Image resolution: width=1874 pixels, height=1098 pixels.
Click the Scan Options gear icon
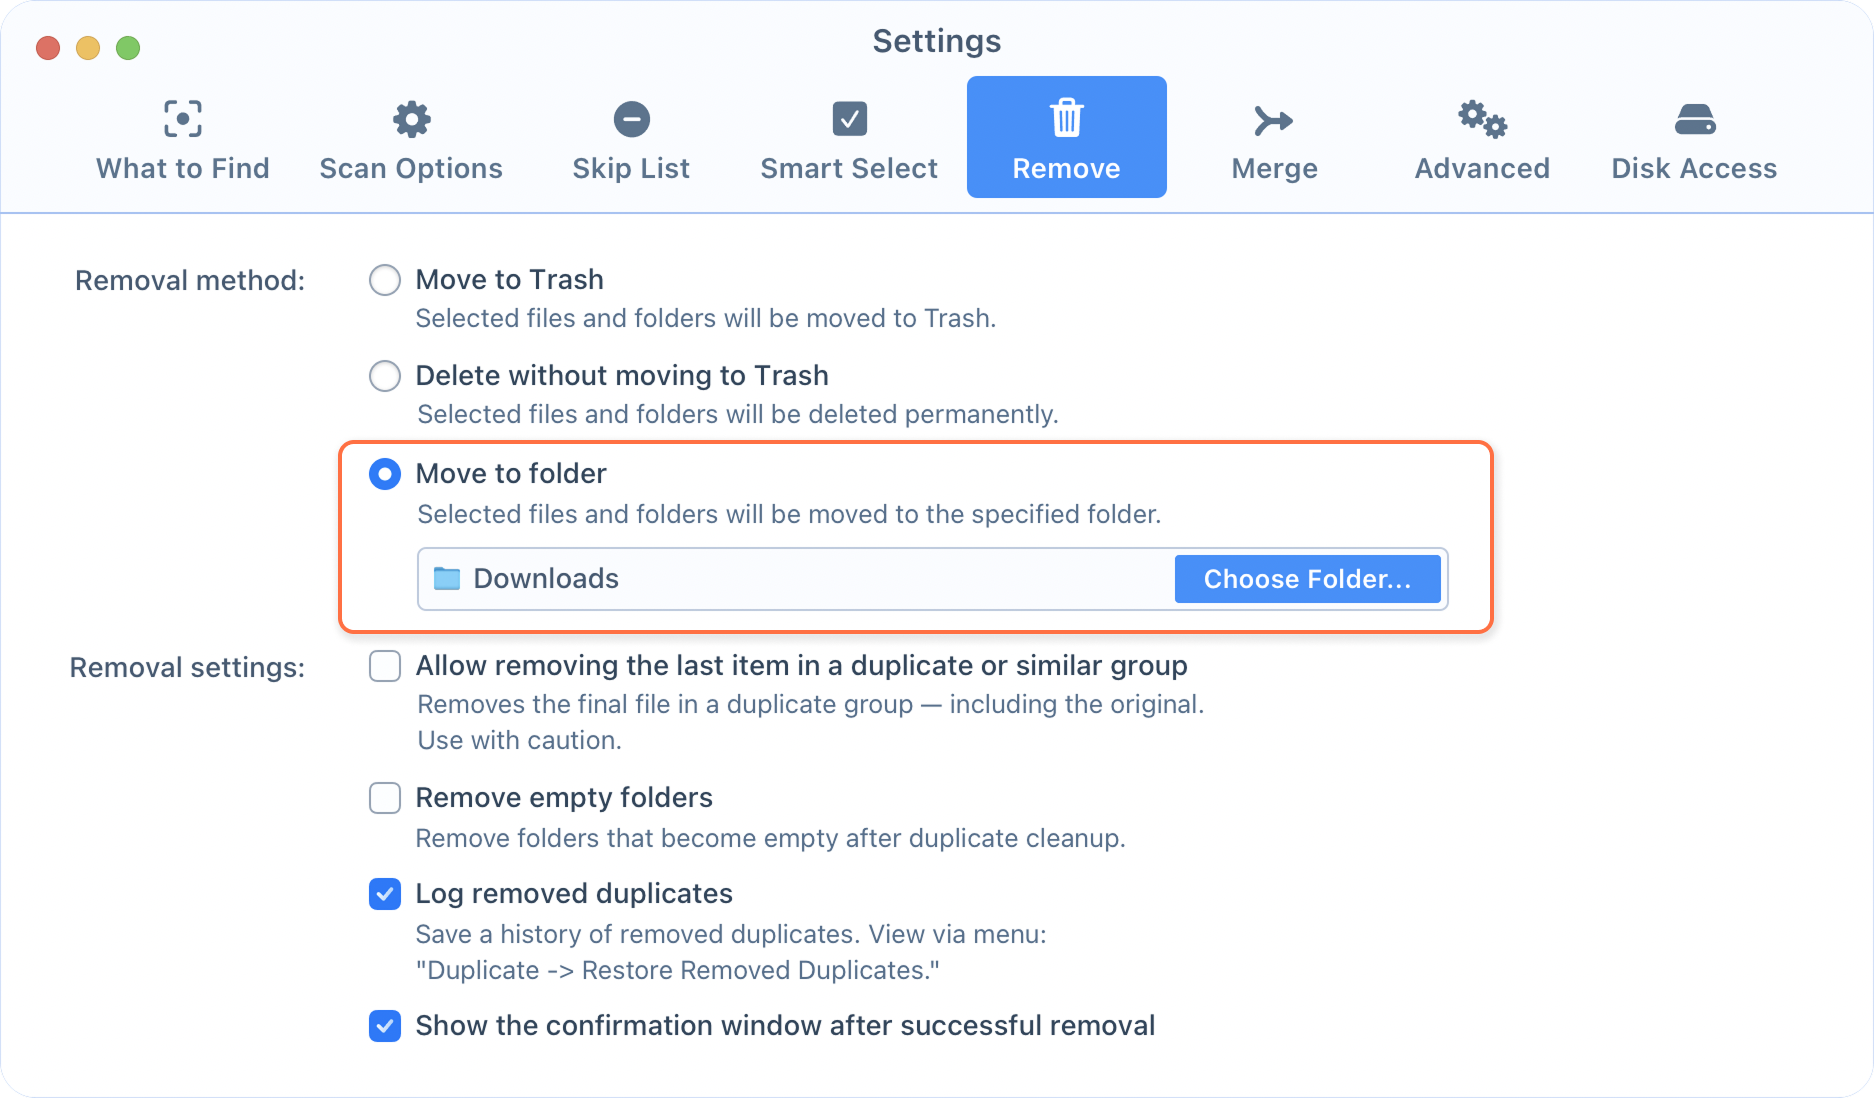[411, 119]
